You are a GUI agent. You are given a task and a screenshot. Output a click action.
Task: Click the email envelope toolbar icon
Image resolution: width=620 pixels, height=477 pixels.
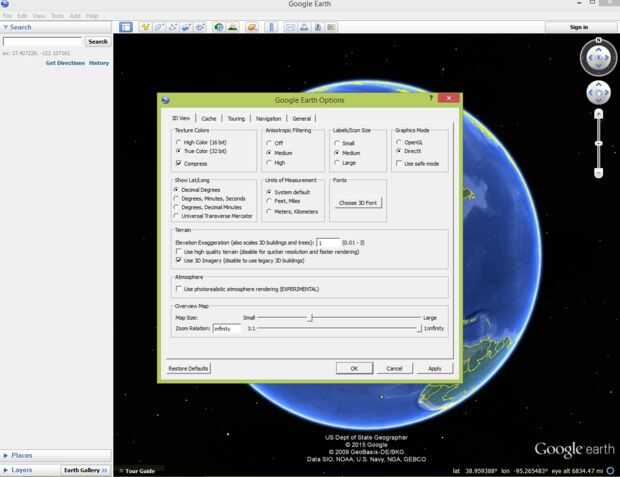tap(290, 27)
